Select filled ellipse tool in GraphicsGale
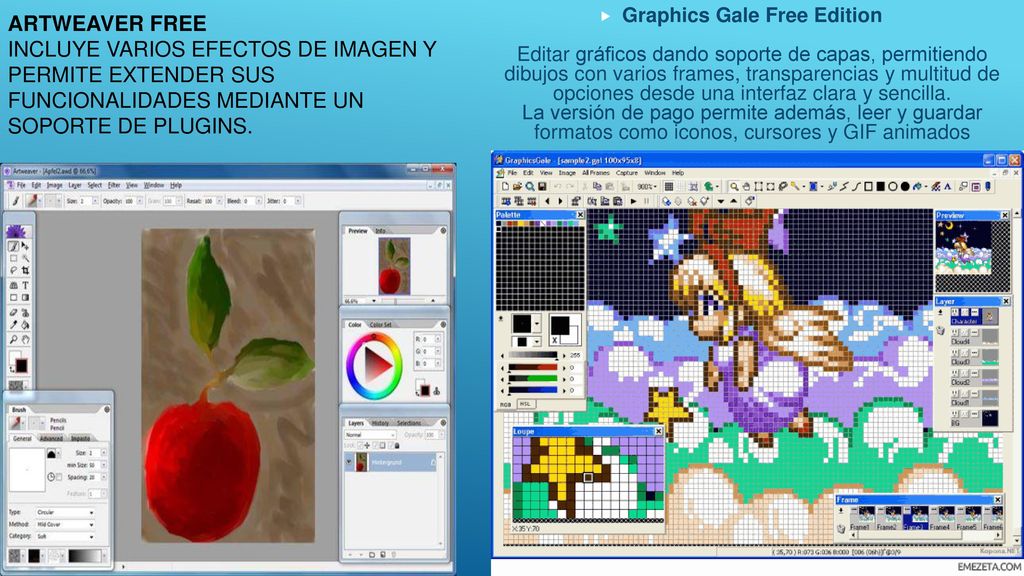This screenshot has height=576, width=1024. pos(905,187)
